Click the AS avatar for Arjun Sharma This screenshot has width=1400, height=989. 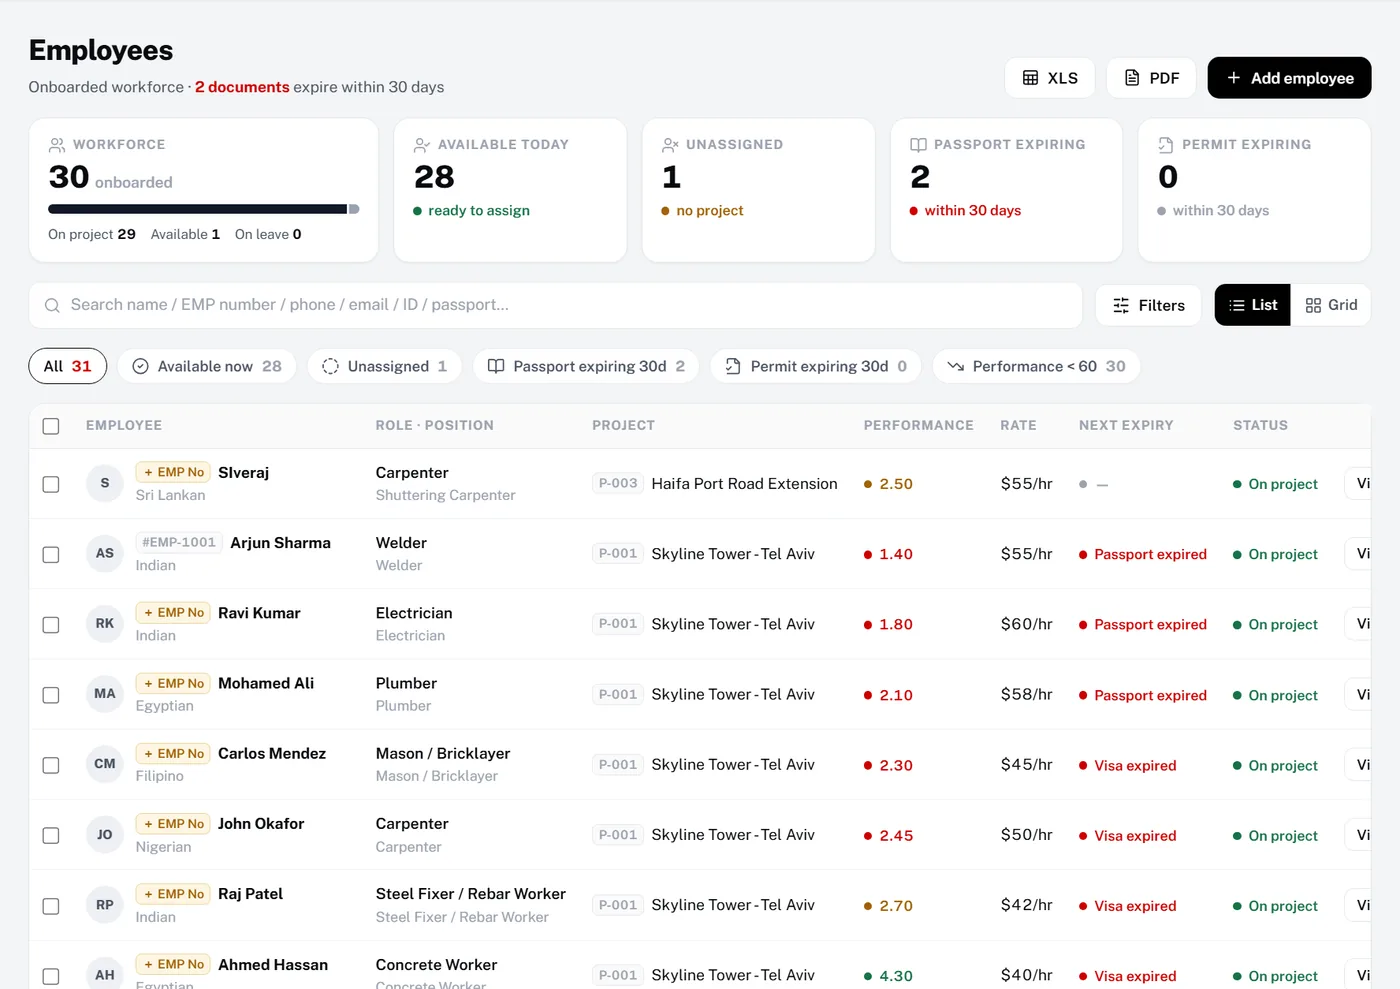click(105, 553)
